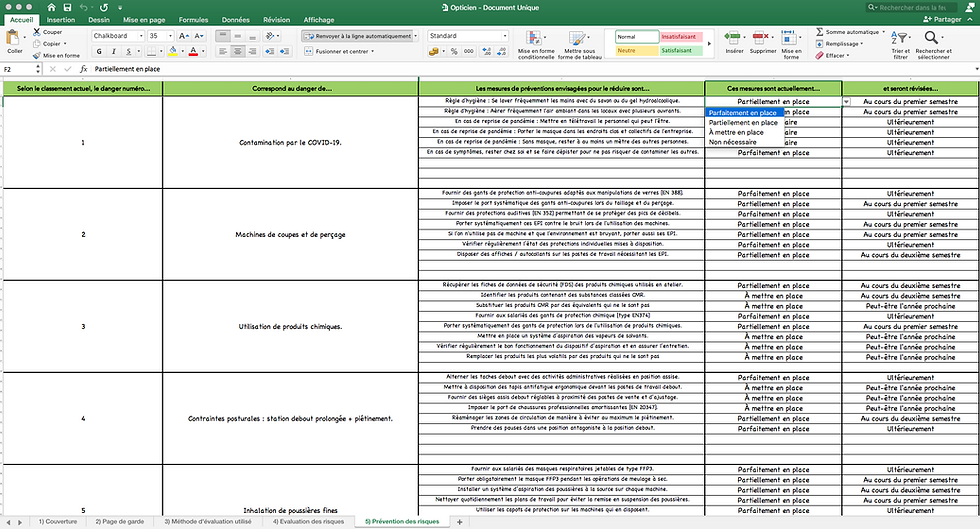Click the Partager button
Screen dimensions: 980x529
[943, 19]
